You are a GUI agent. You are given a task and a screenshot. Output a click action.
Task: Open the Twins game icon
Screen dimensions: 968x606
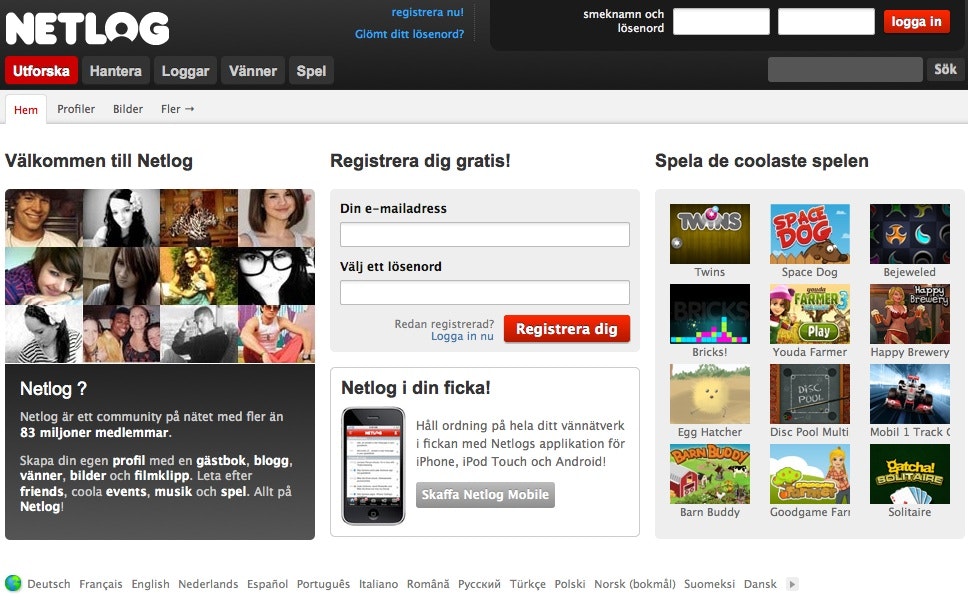tap(709, 234)
